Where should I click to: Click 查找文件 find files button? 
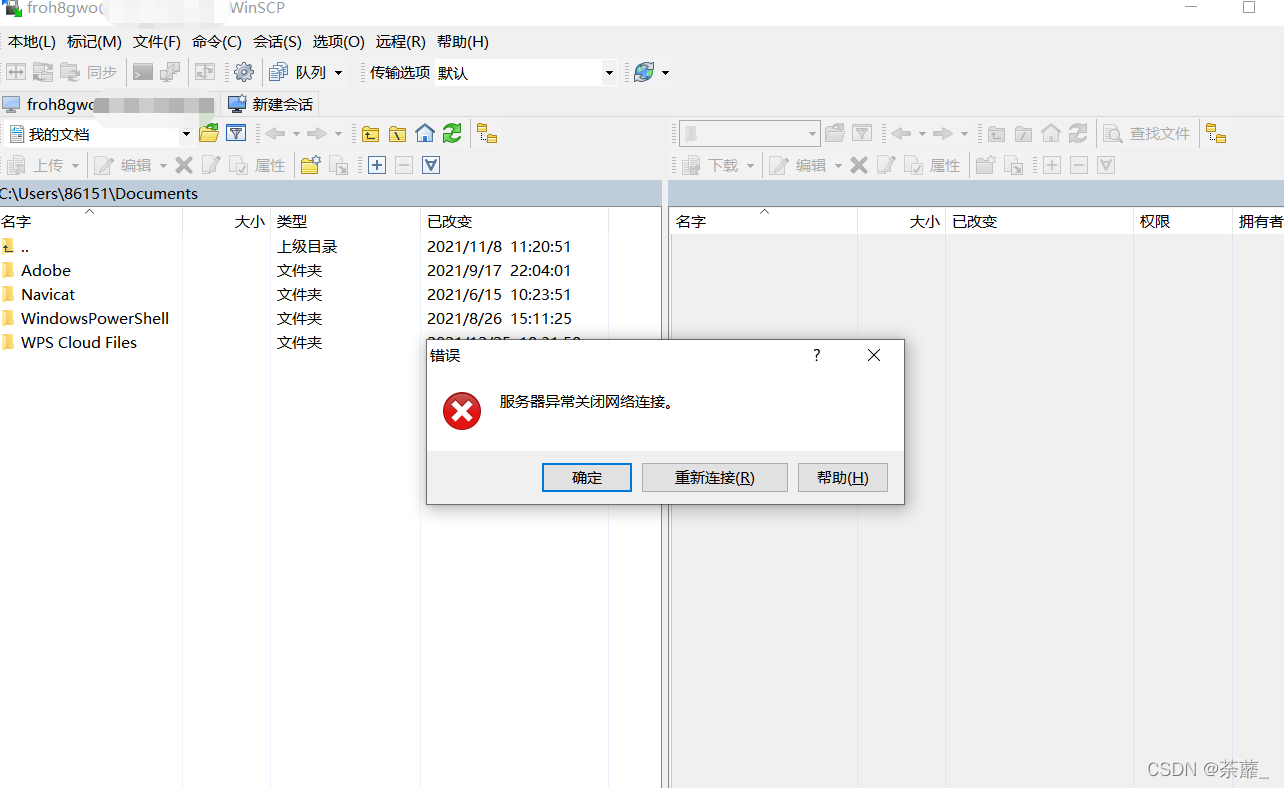click(x=1147, y=133)
